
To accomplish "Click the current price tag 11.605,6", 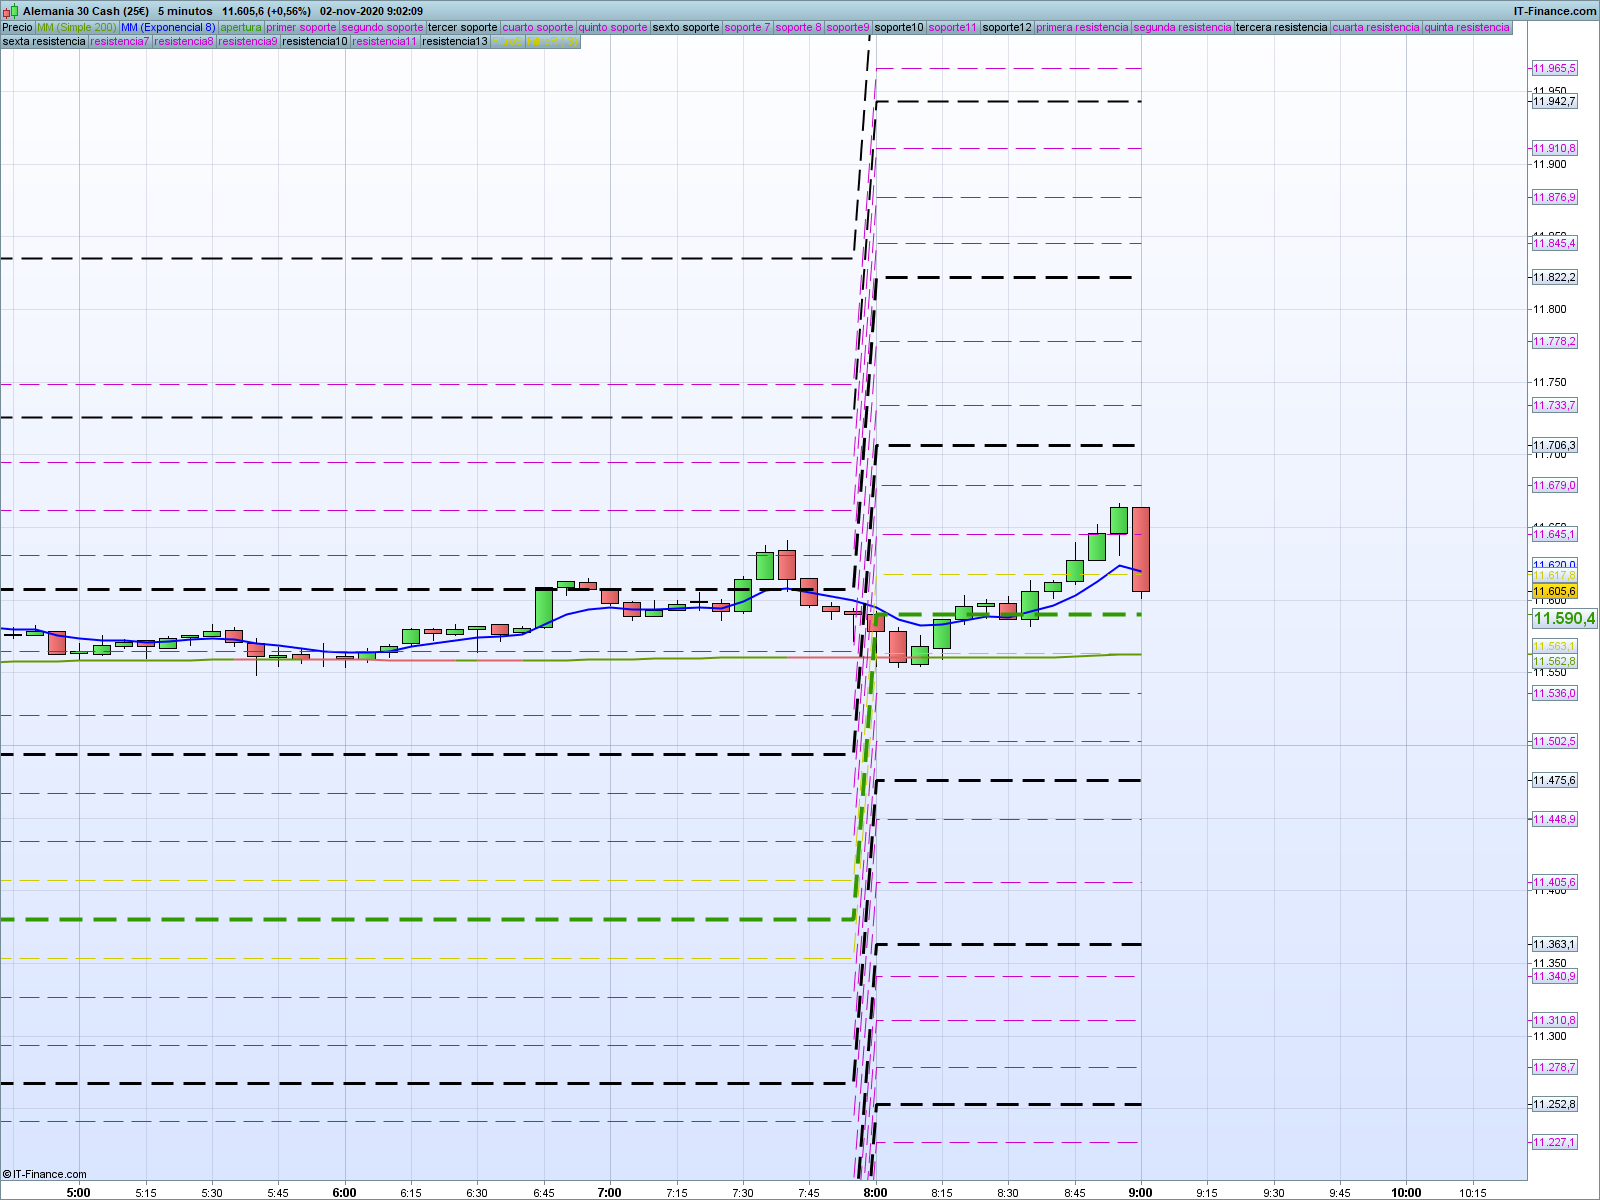I will (x=1555, y=591).
